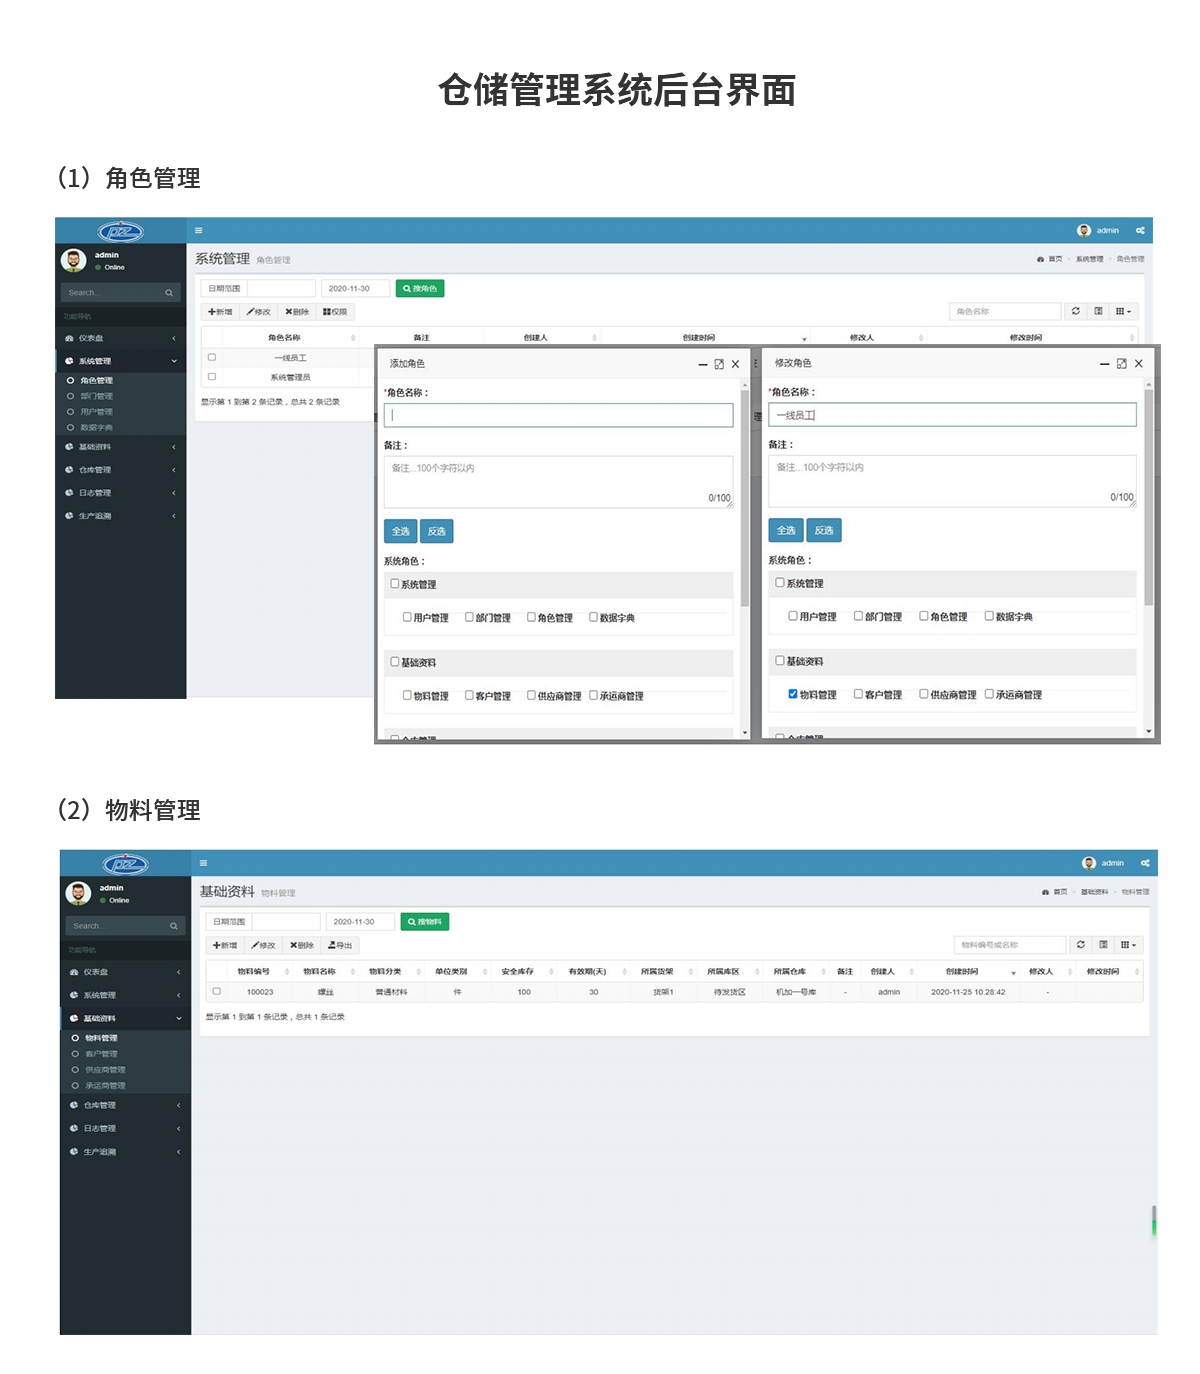Screen dimensions: 1200x1374
Task: Open settings gears icon on 基础资料 page header
Action: click(1145, 863)
